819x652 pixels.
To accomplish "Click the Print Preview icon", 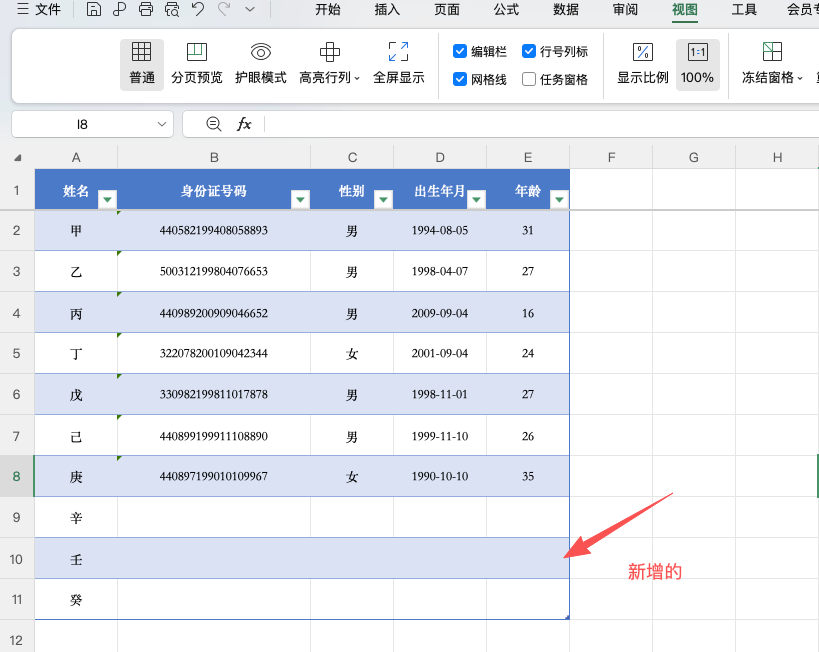I will click(172, 9).
